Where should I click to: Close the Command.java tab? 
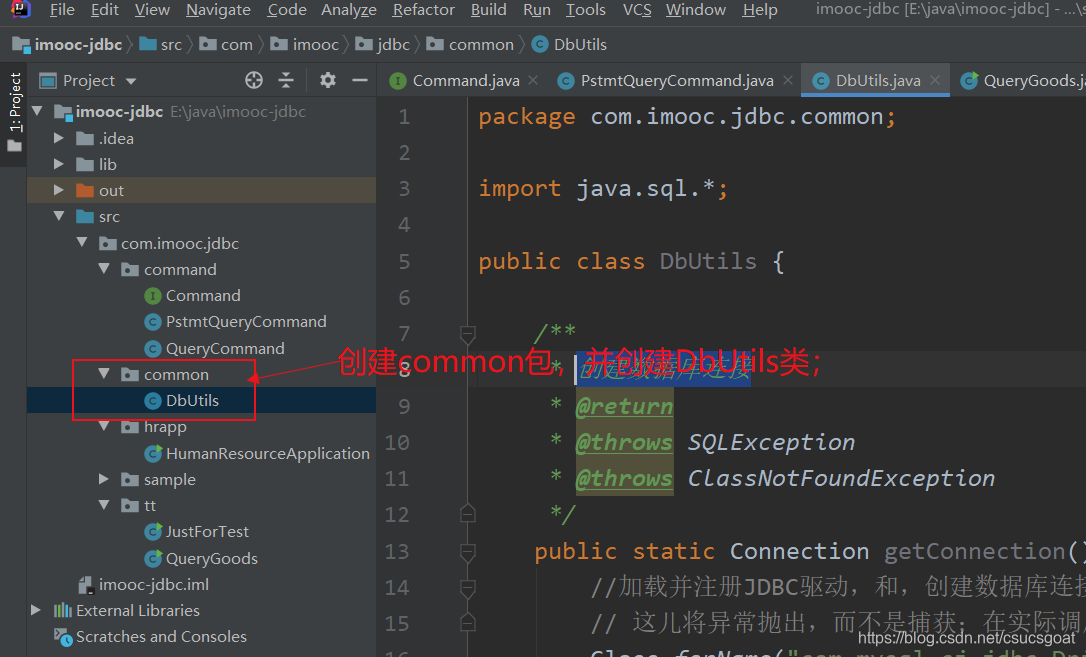tap(533, 80)
